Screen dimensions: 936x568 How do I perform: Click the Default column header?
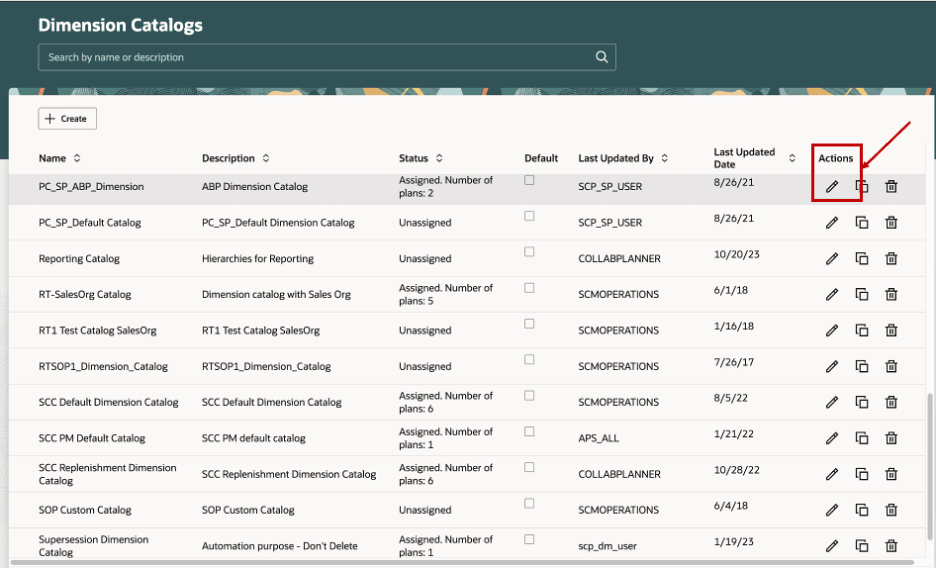(541, 158)
